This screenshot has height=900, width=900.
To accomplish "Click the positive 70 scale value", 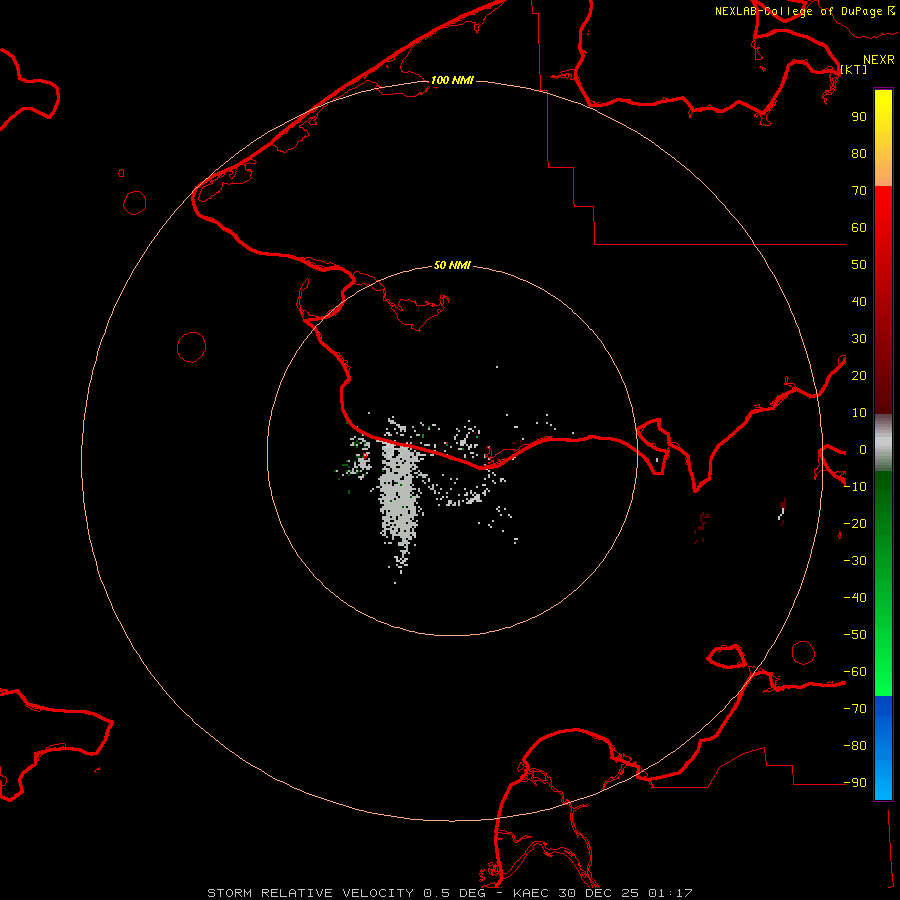I will (x=859, y=191).
